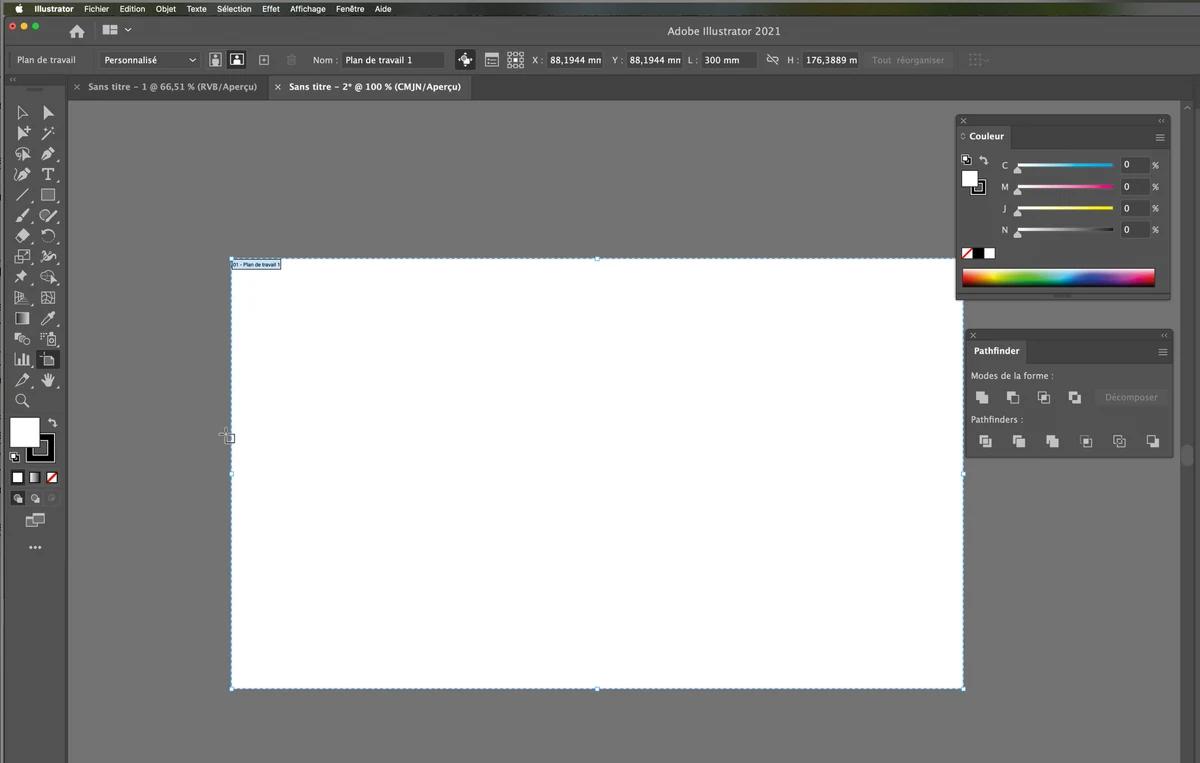Select the Gradient tool
This screenshot has height=763, width=1200.
coord(22,318)
